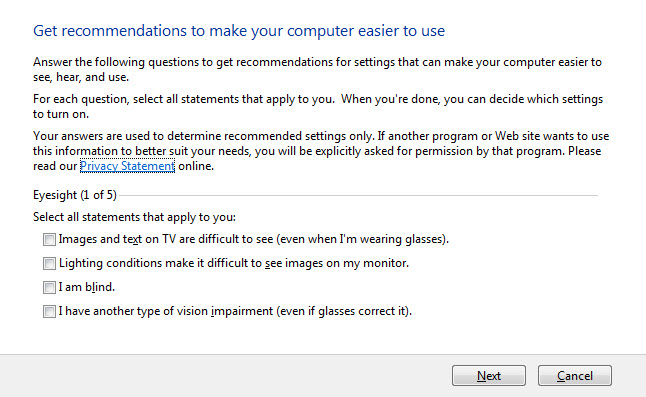Click the 'Images and text on TV' label text
Image resolution: width=646 pixels, height=397 pixels.
(x=253, y=239)
